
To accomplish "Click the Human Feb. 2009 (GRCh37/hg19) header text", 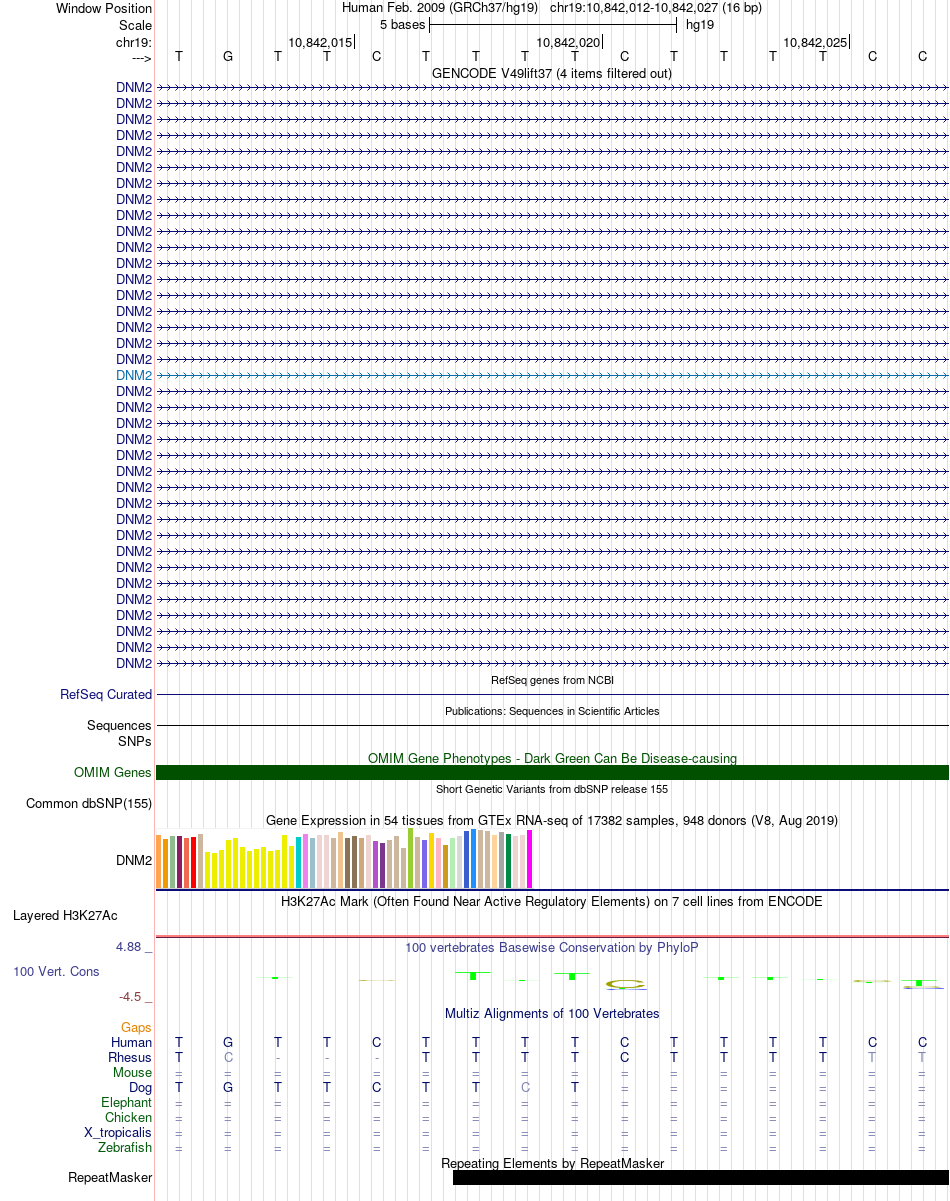I will tap(440, 8).
